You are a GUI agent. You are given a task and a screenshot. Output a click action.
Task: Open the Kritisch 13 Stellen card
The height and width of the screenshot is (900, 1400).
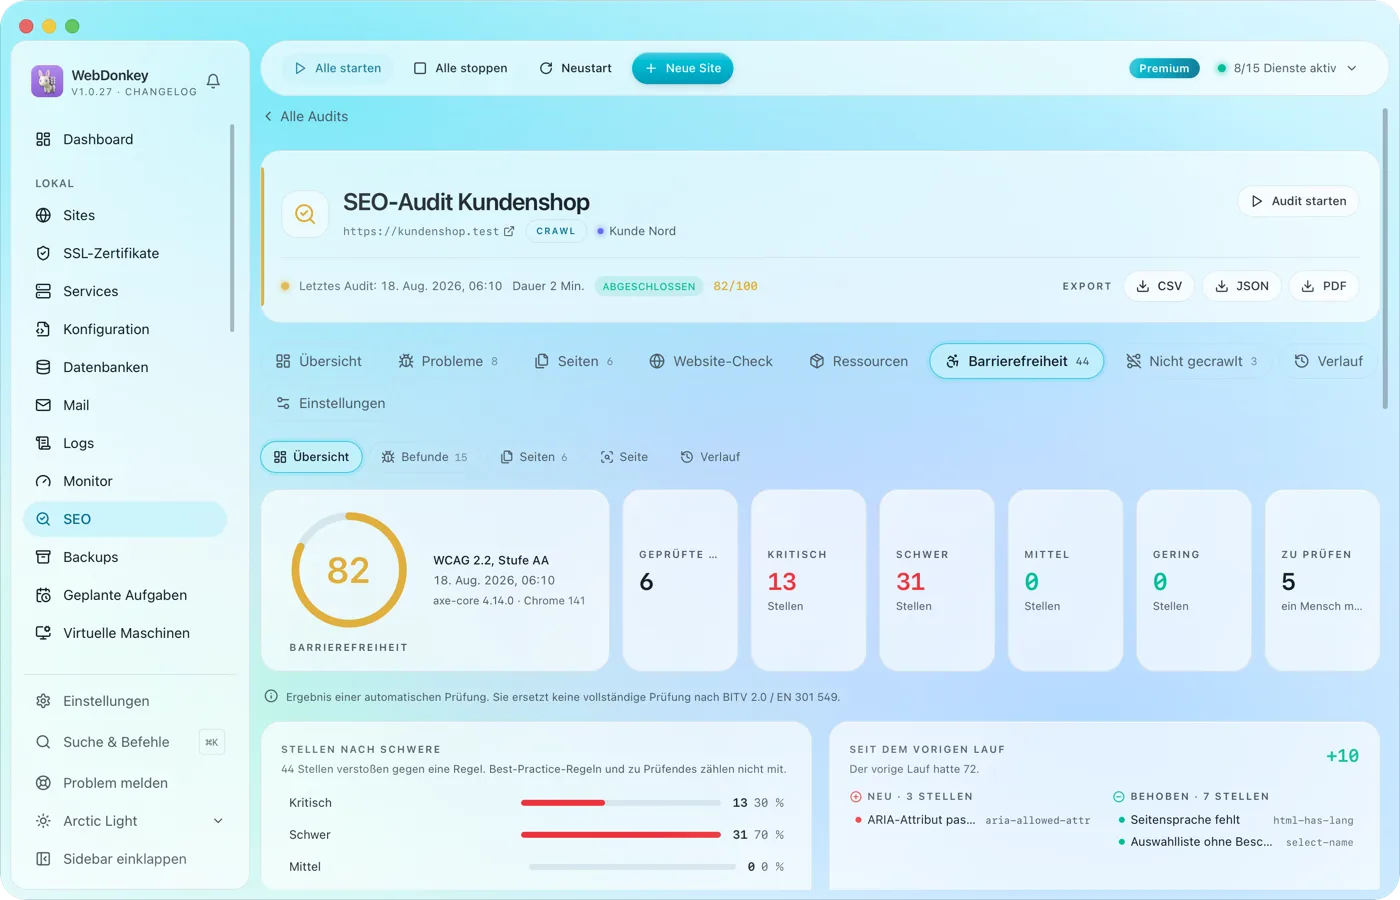(809, 580)
